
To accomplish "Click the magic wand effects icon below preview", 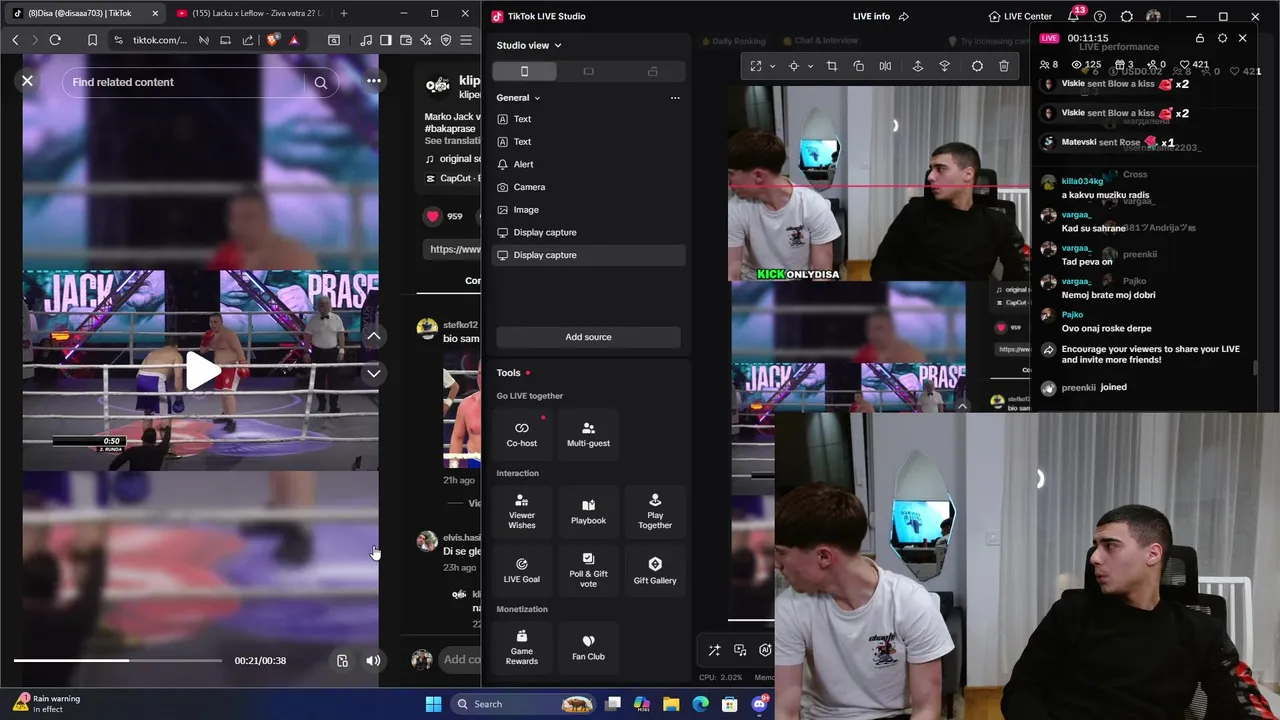I will 714,650.
